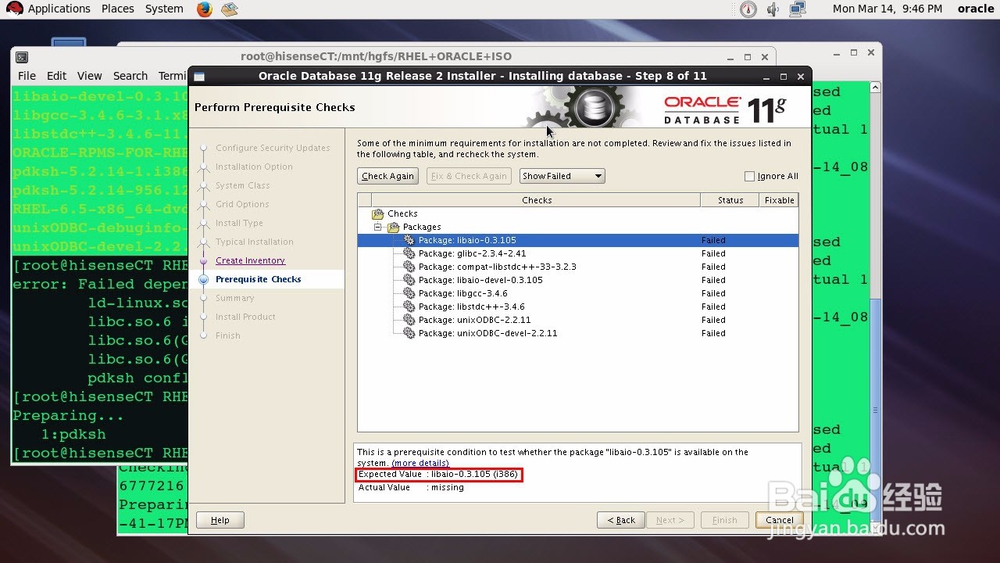
Task: Click the Back button
Action: tap(621, 520)
